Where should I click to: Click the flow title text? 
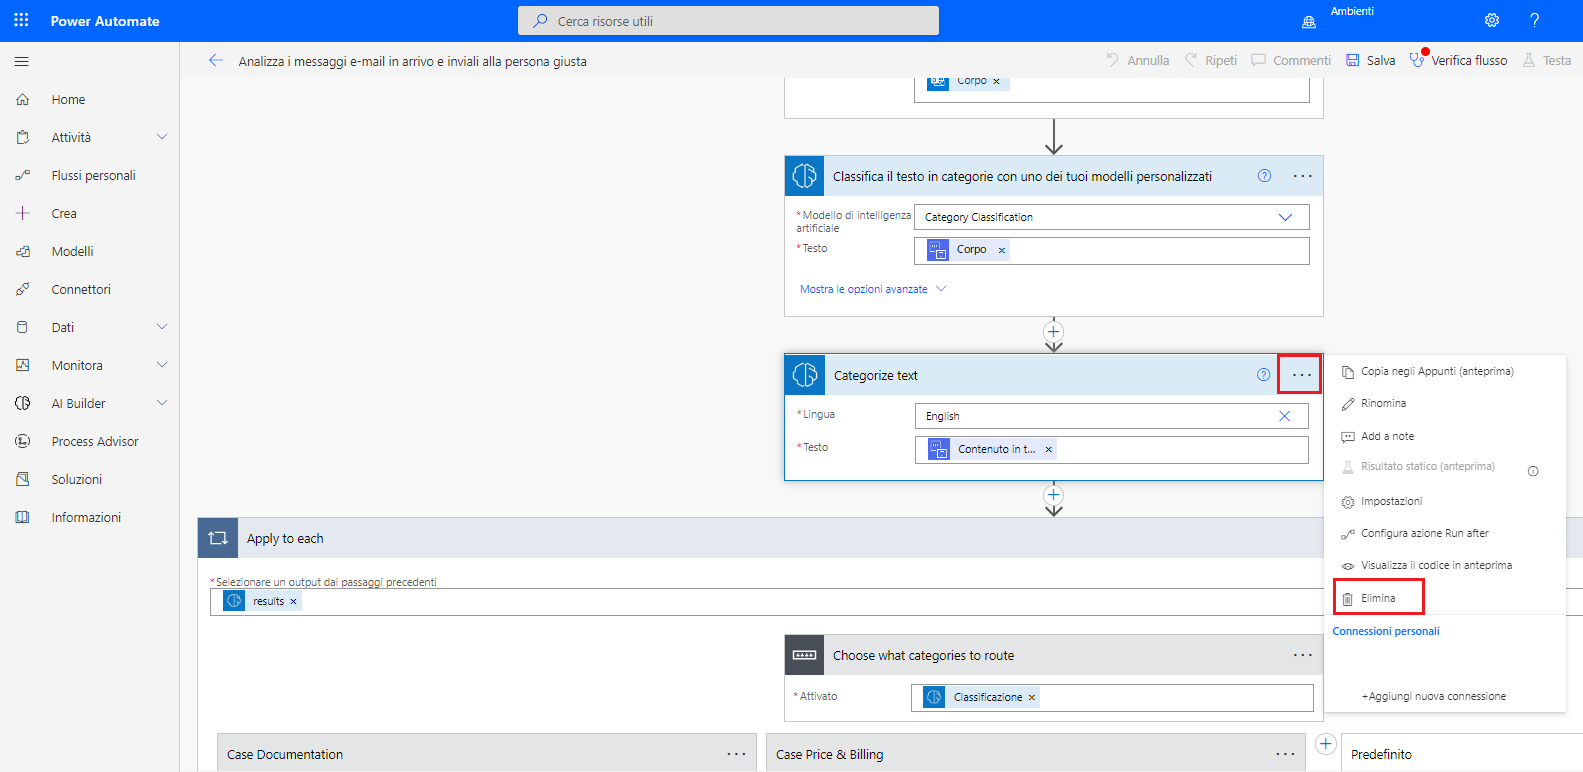[412, 61]
